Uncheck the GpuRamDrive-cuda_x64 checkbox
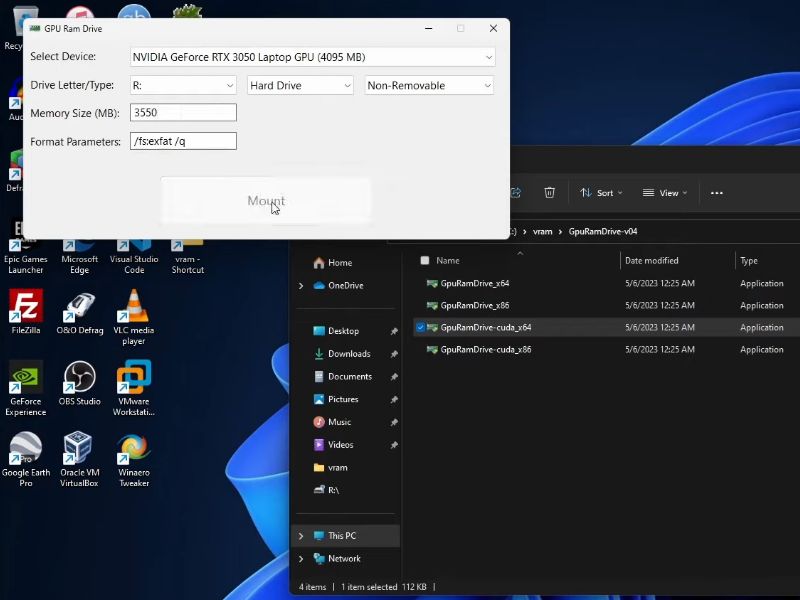Image resolution: width=800 pixels, height=600 pixels. point(420,328)
